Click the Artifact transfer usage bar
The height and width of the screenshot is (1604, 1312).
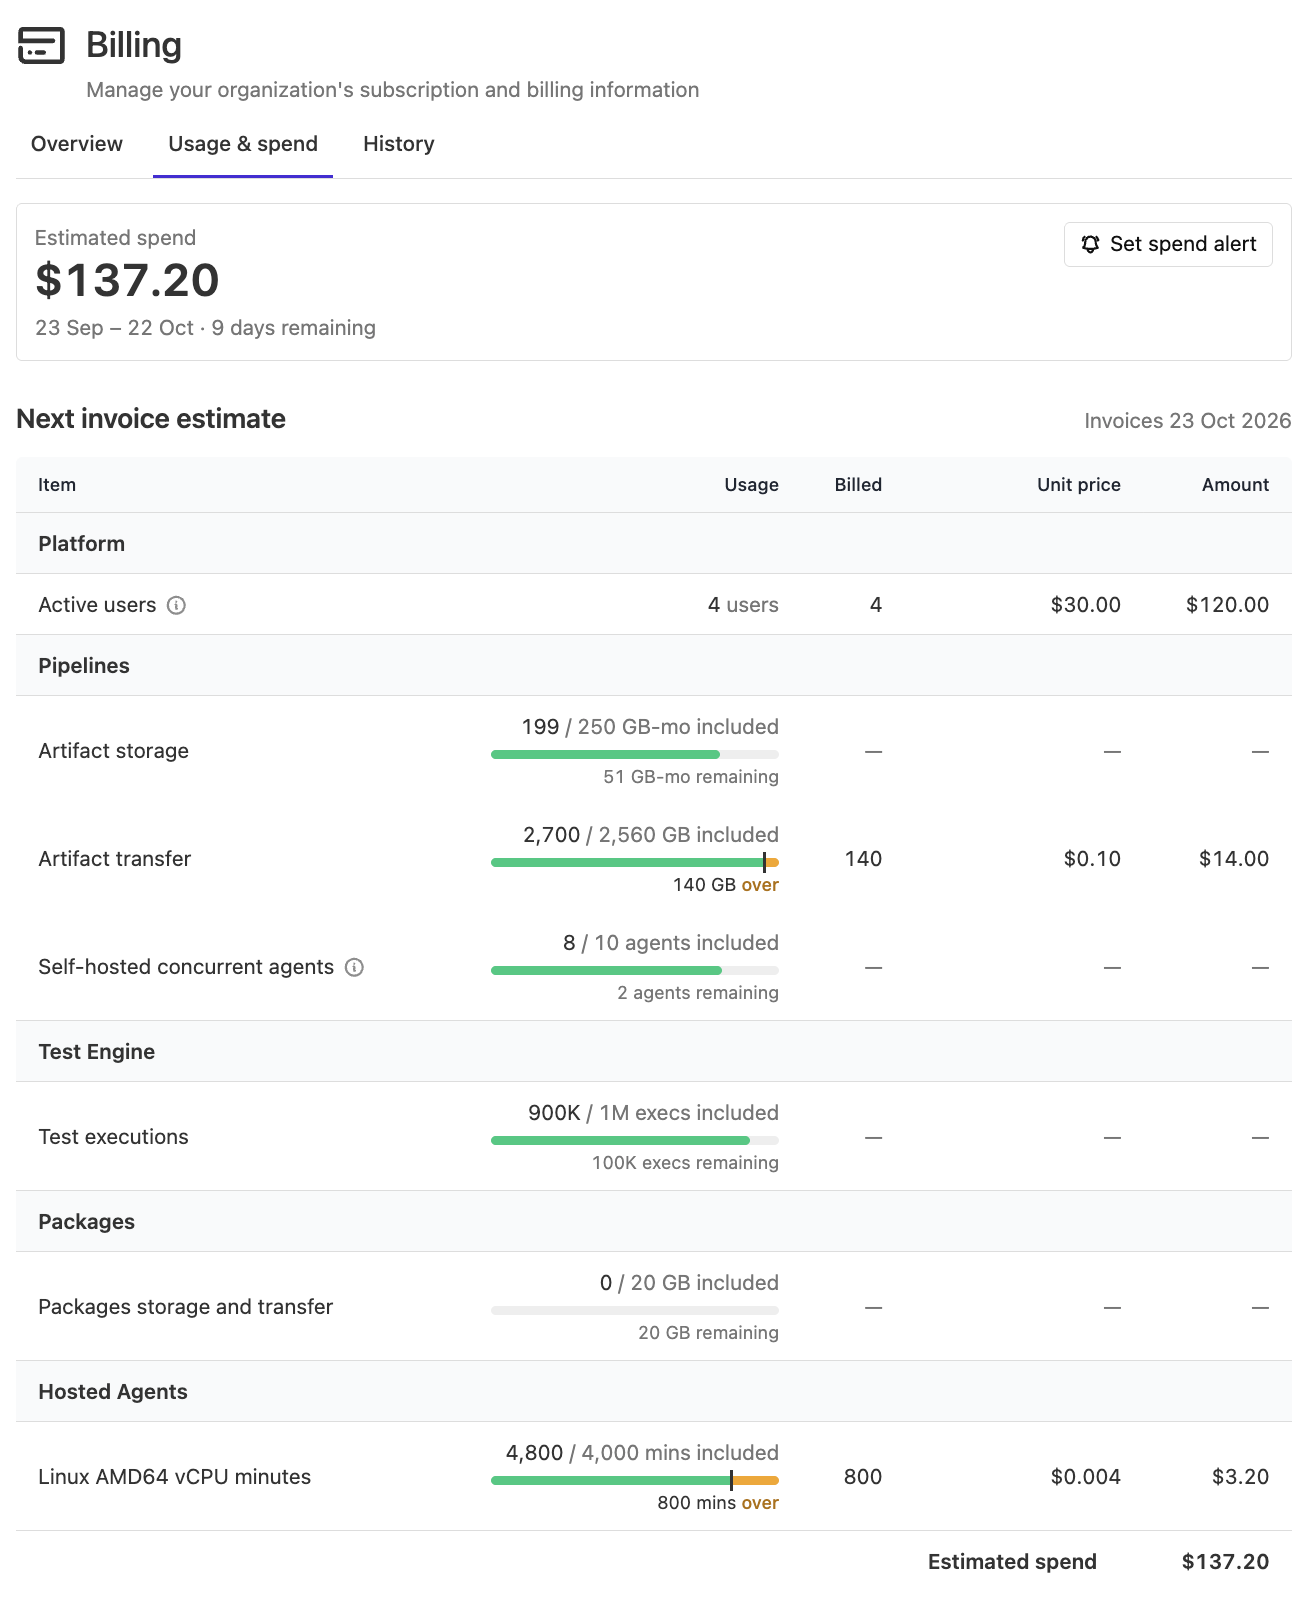635,862
